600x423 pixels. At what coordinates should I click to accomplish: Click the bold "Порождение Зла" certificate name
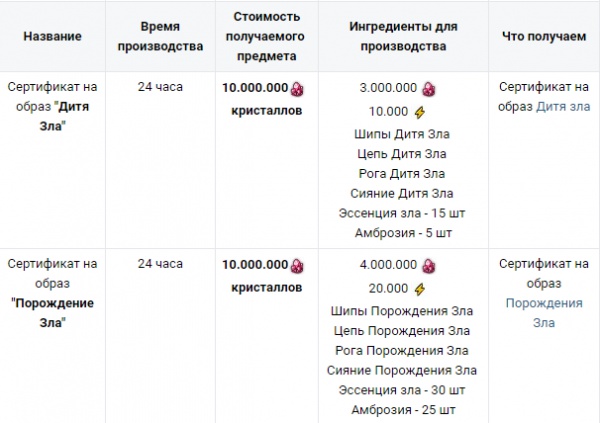tap(52, 313)
